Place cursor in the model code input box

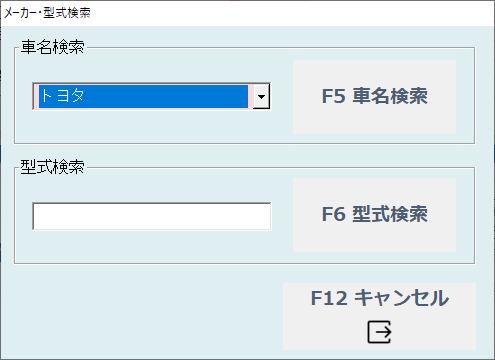152,216
